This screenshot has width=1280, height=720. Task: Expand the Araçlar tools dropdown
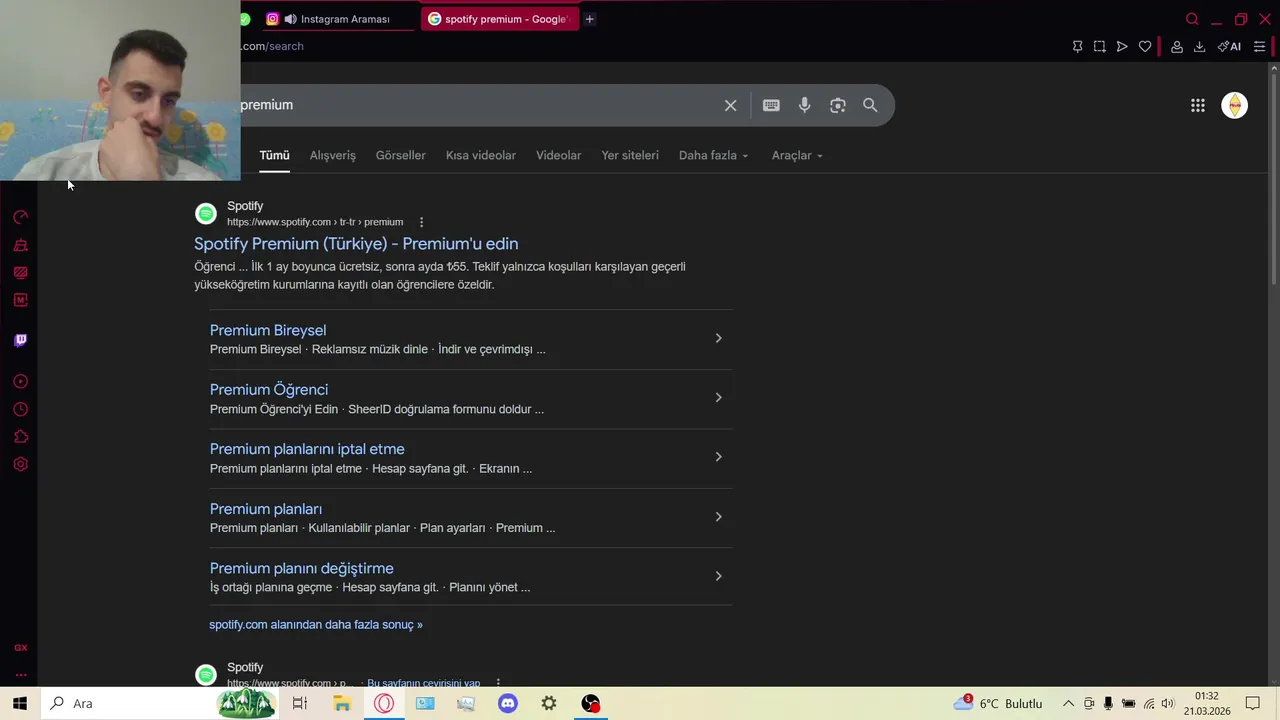[x=797, y=155]
